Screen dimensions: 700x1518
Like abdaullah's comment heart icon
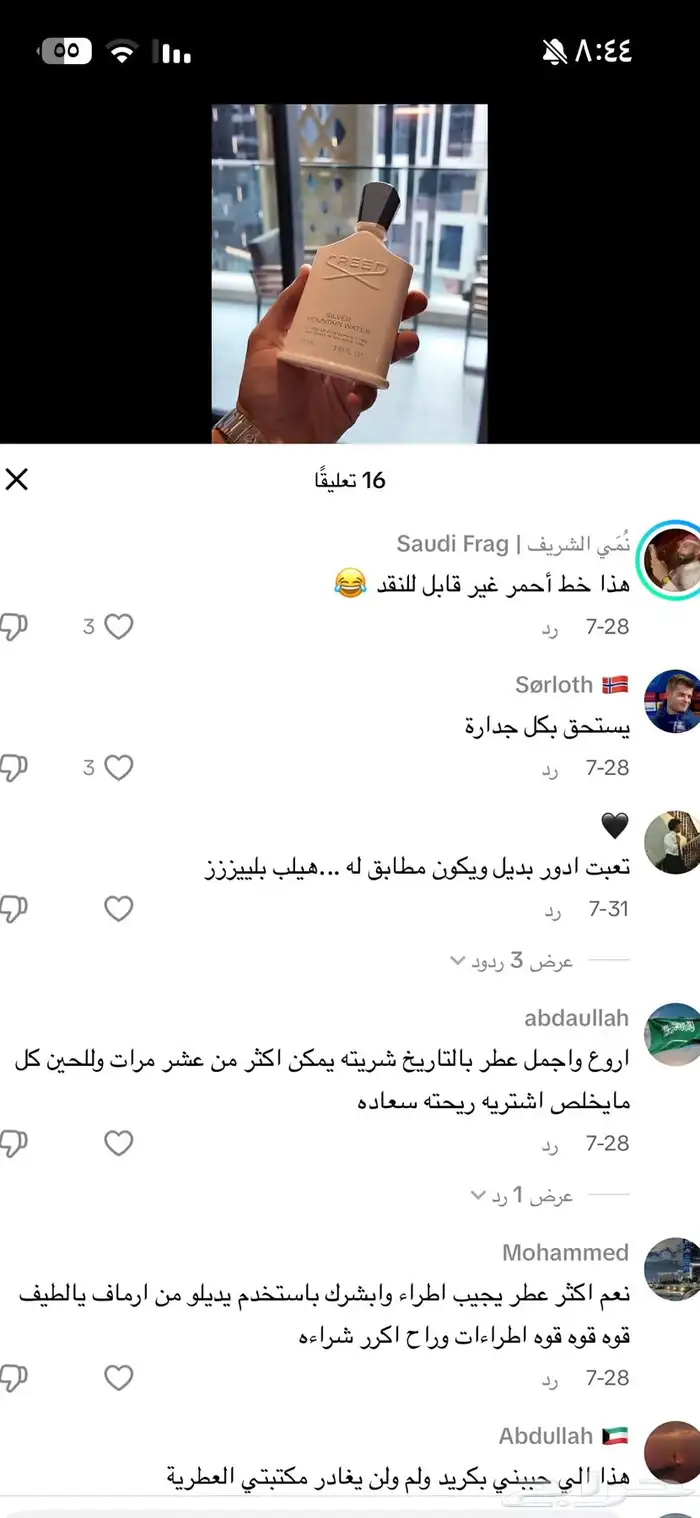[x=119, y=1143]
